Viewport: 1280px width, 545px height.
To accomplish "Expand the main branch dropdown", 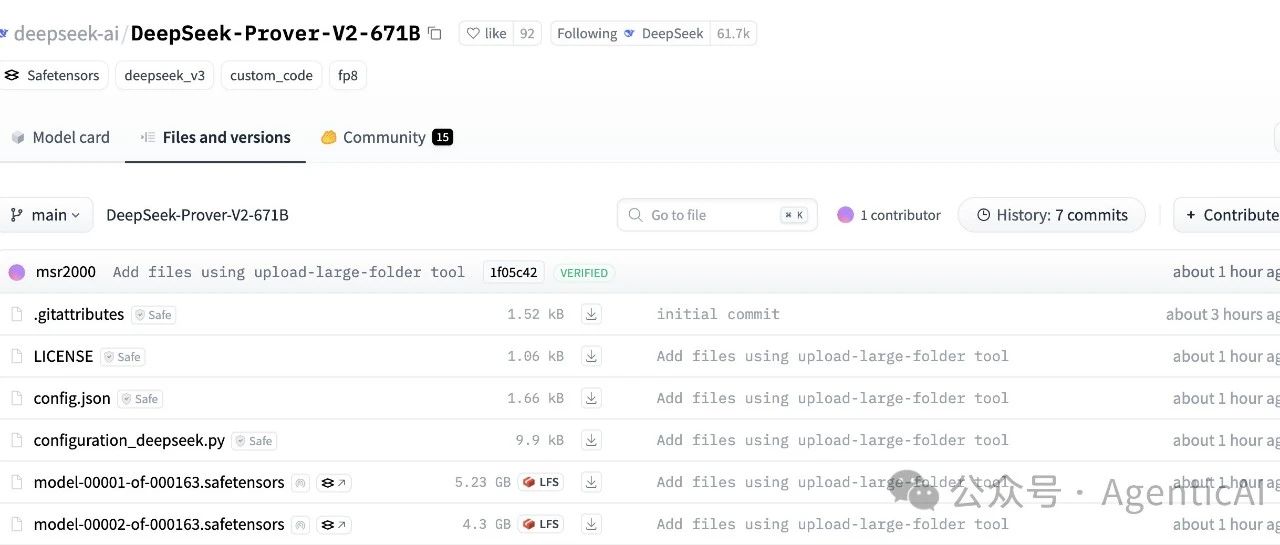I will pyautogui.click(x=45, y=215).
